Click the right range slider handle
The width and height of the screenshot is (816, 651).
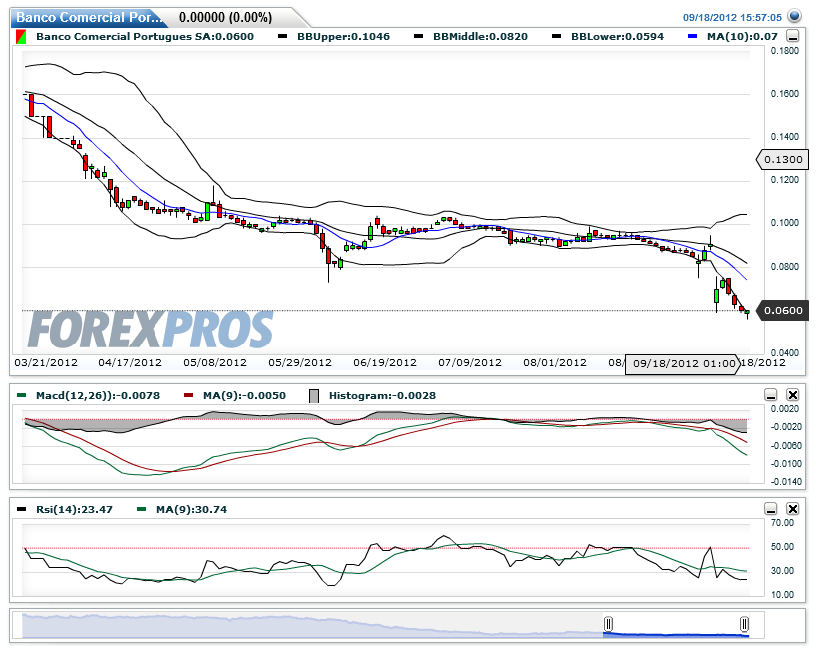pyautogui.click(x=744, y=623)
